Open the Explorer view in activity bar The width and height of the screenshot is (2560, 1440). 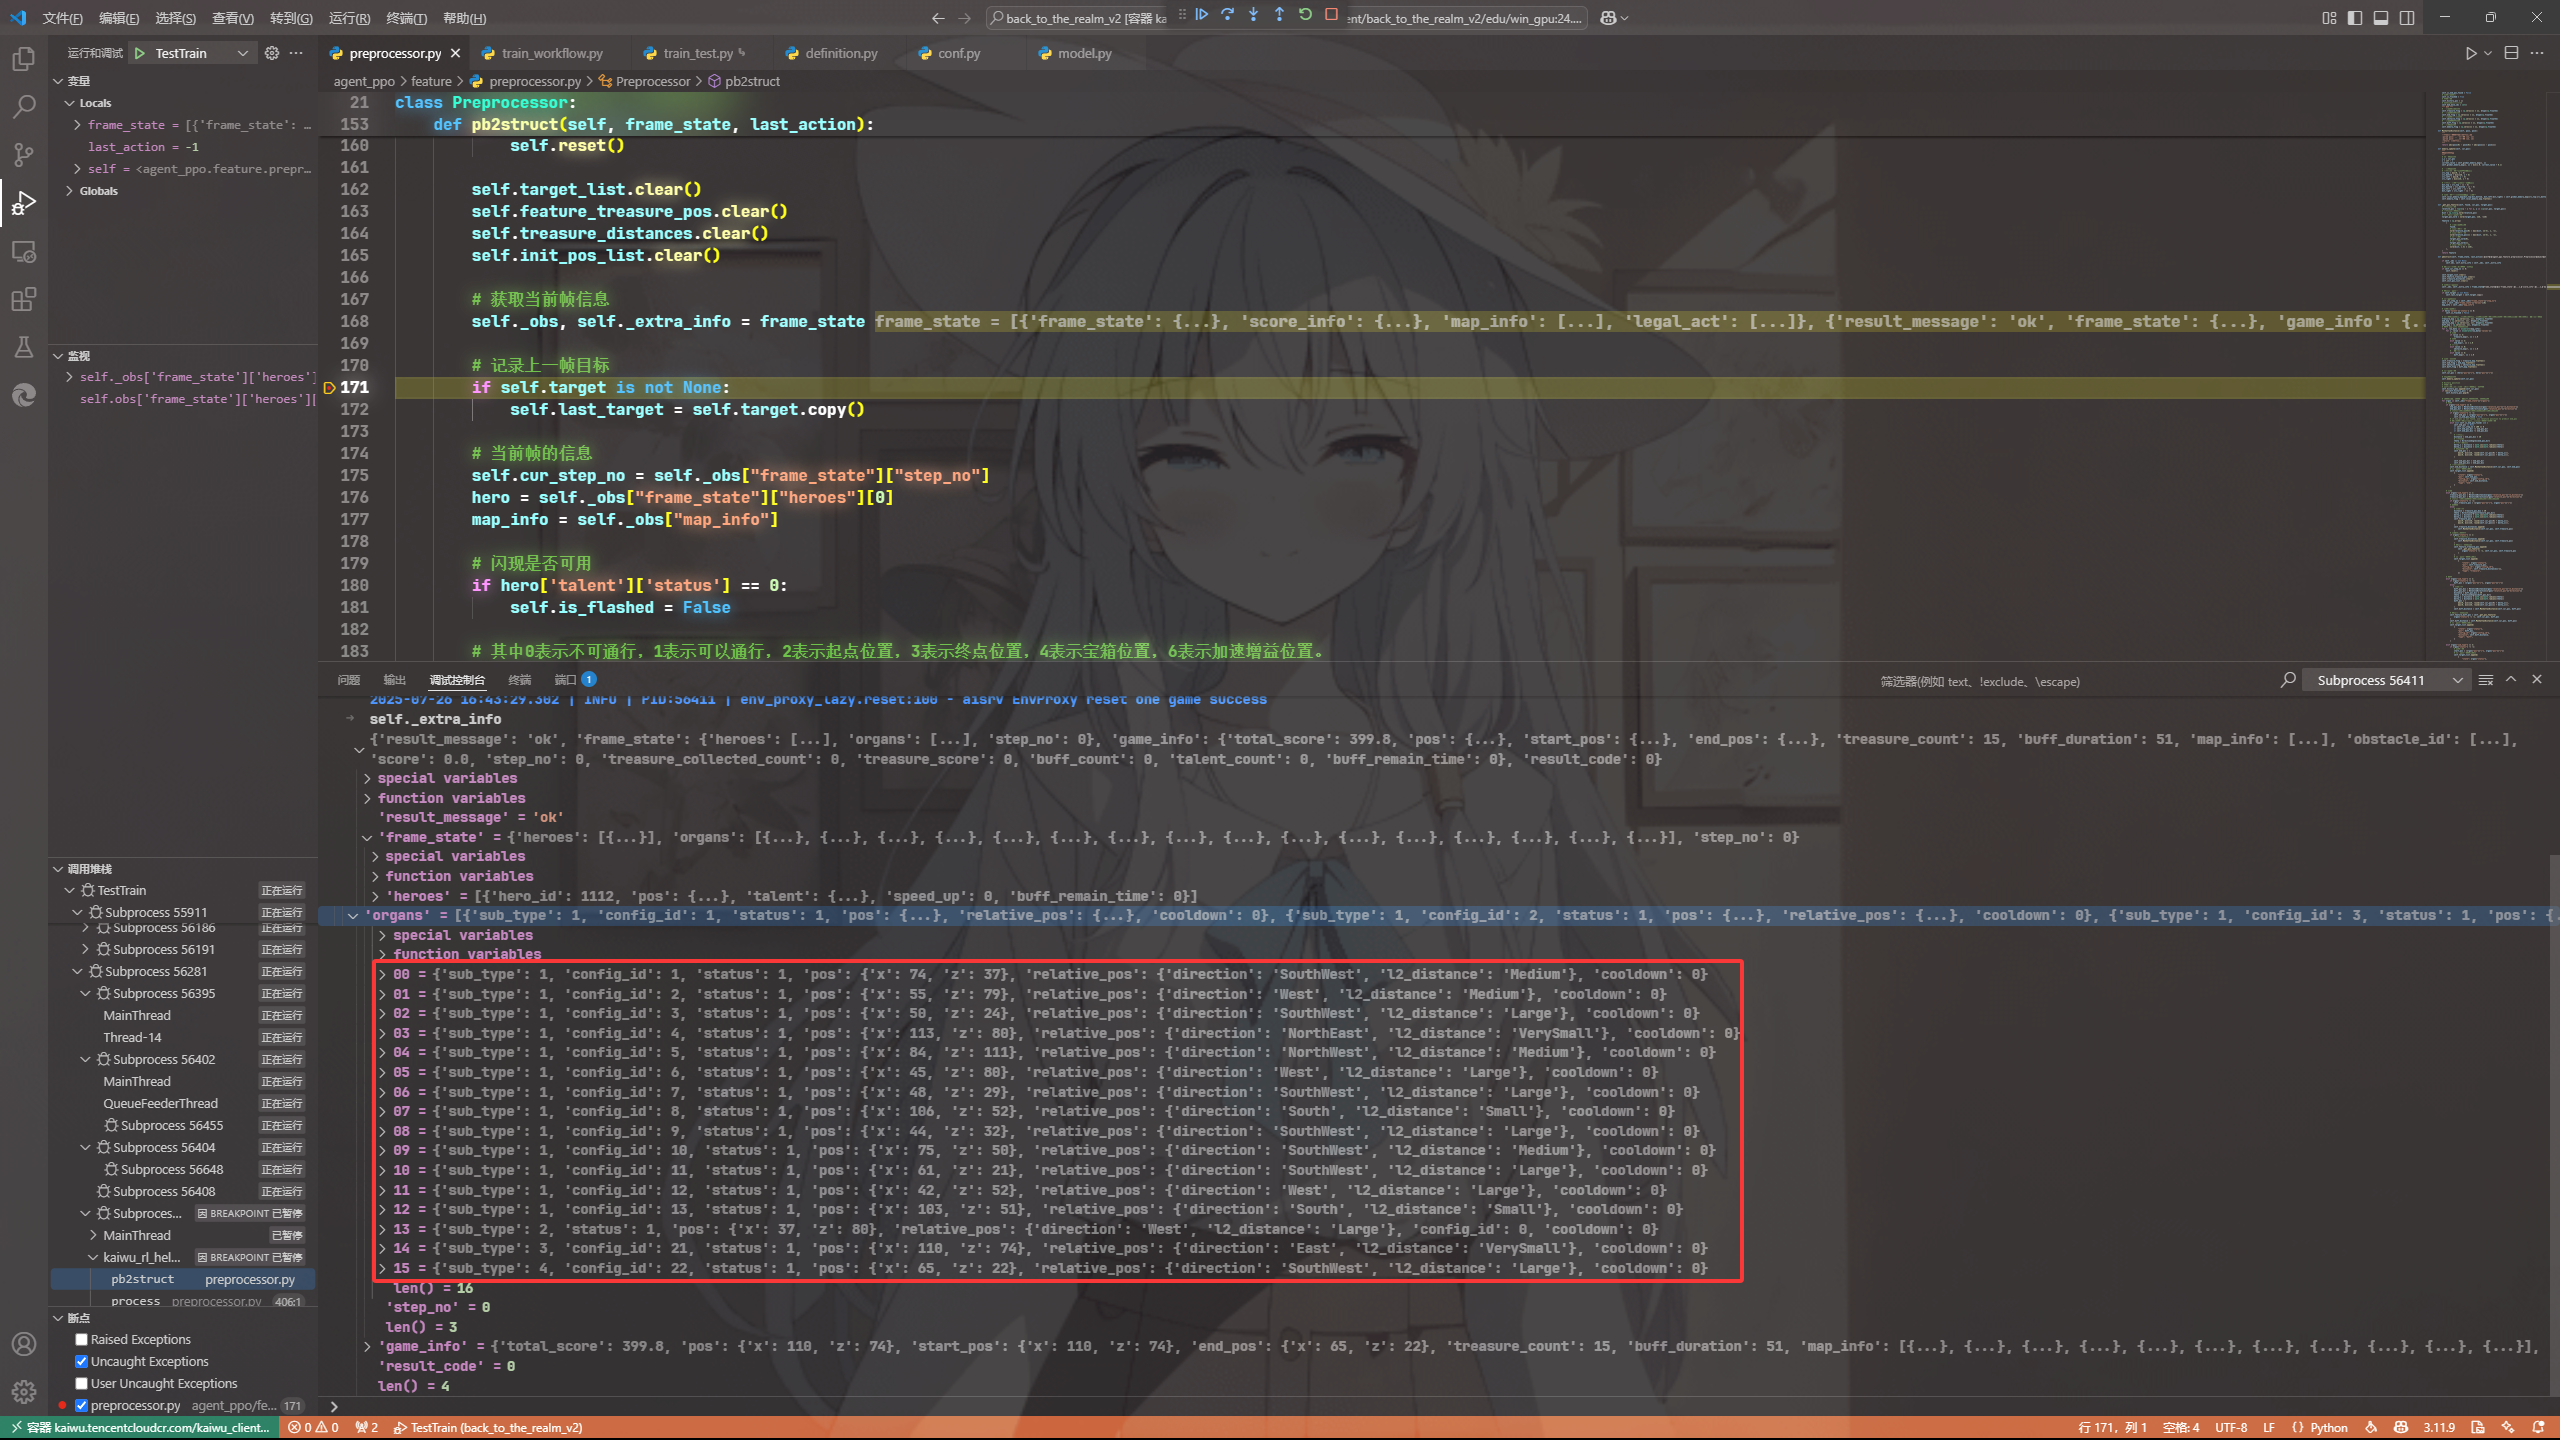pyautogui.click(x=24, y=58)
